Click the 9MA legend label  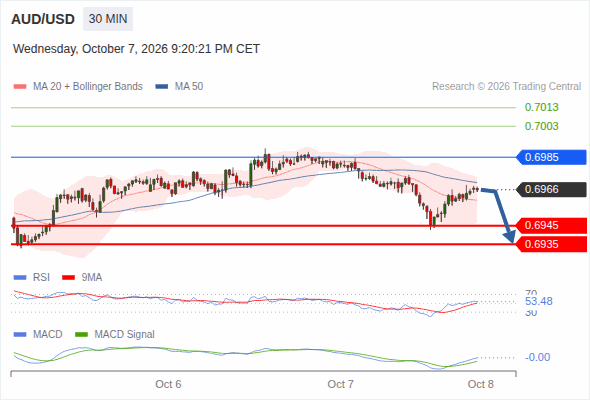coord(92,278)
